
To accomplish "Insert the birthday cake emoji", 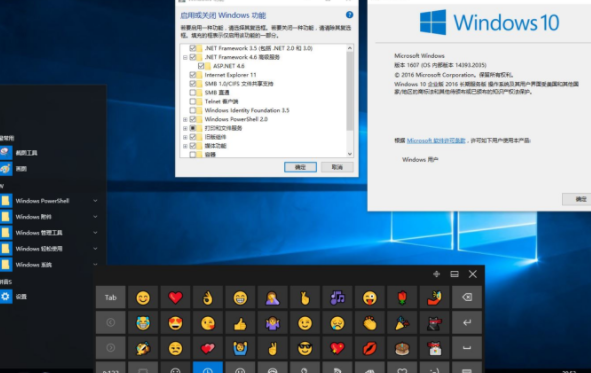I will point(402,348).
